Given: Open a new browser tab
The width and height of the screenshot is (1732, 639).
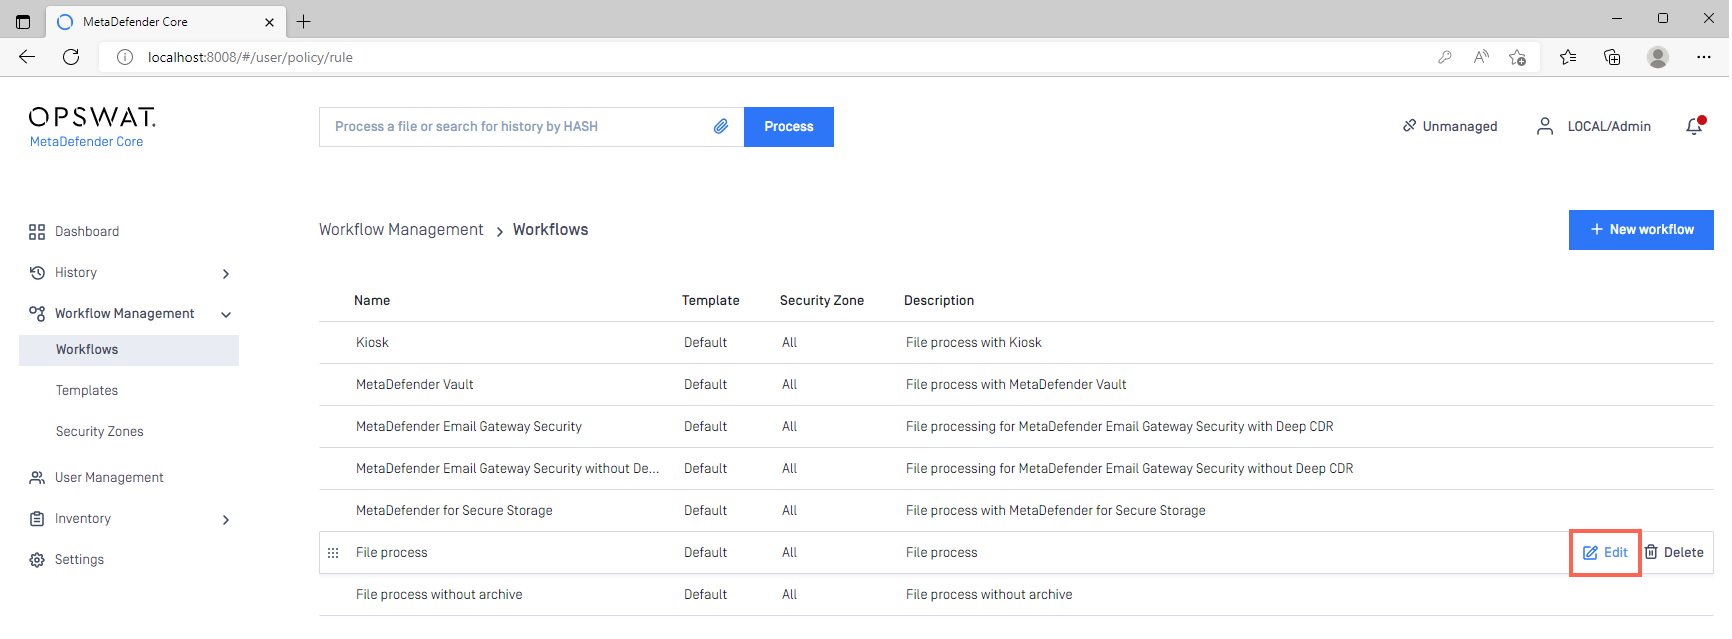Looking at the screenshot, I should pyautogui.click(x=304, y=21).
